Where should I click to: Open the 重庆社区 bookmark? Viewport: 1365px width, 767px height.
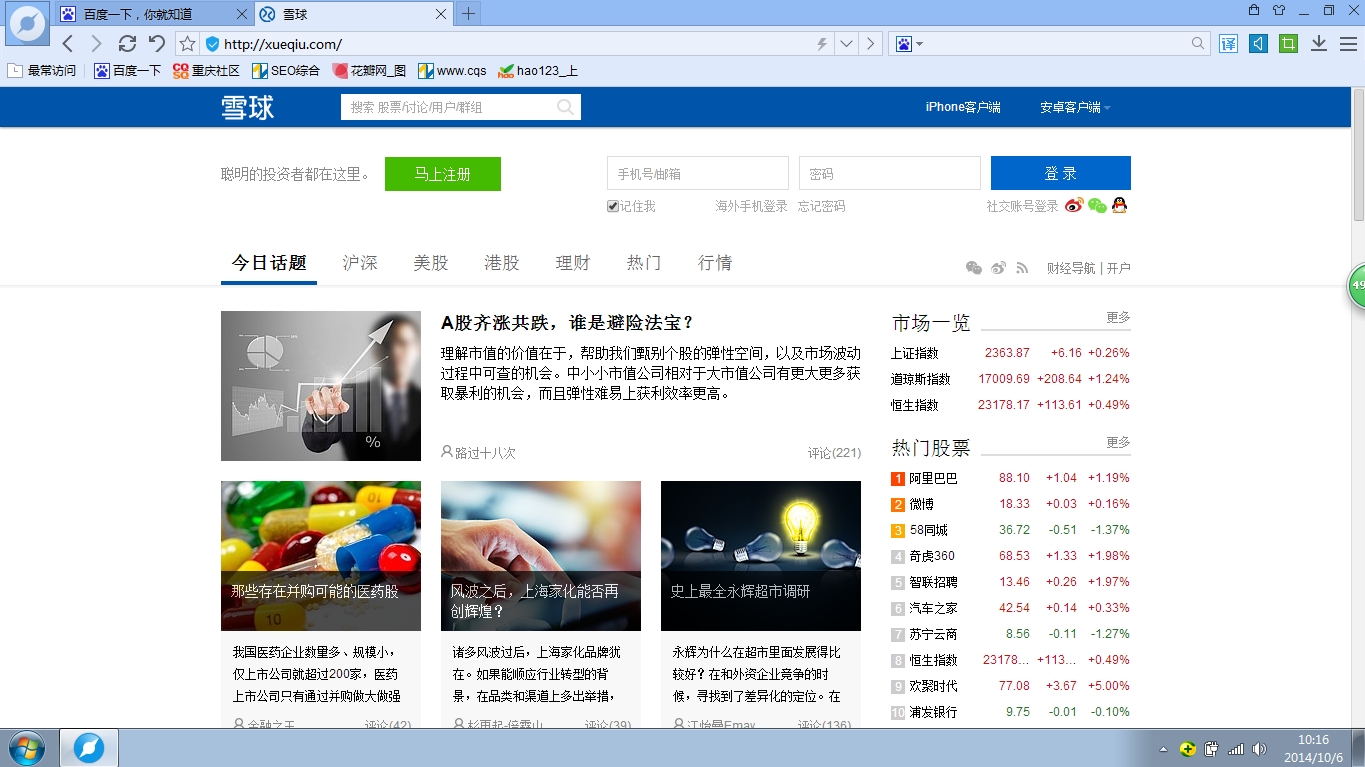coord(206,71)
